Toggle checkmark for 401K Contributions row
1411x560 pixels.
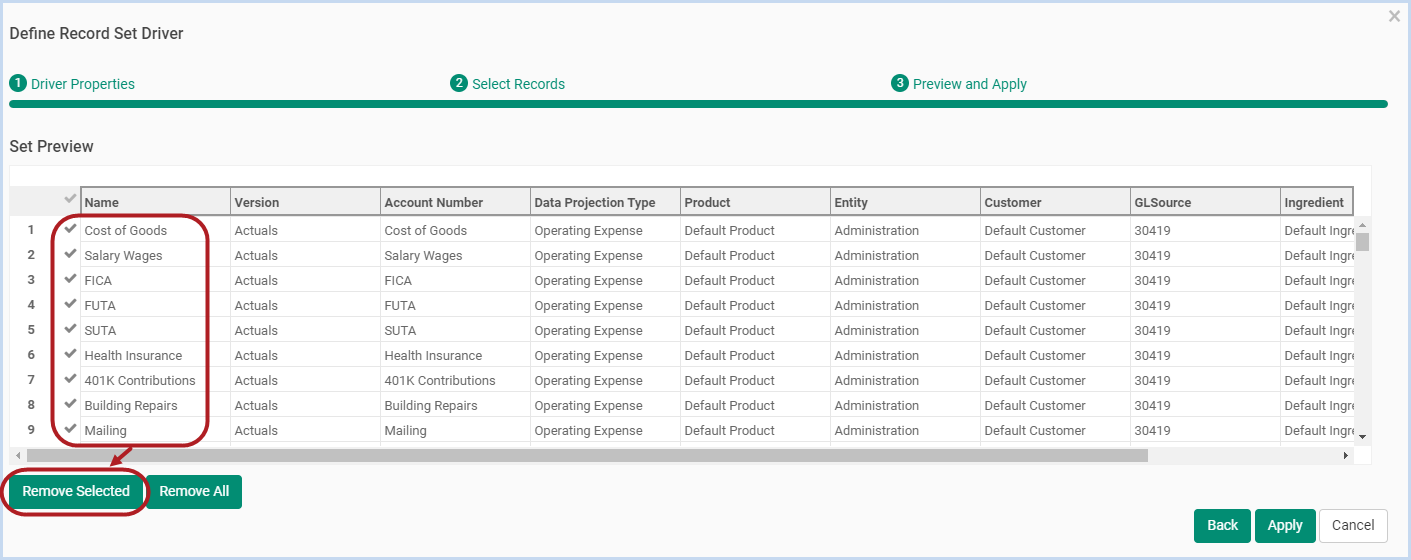[x=70, y=379]
